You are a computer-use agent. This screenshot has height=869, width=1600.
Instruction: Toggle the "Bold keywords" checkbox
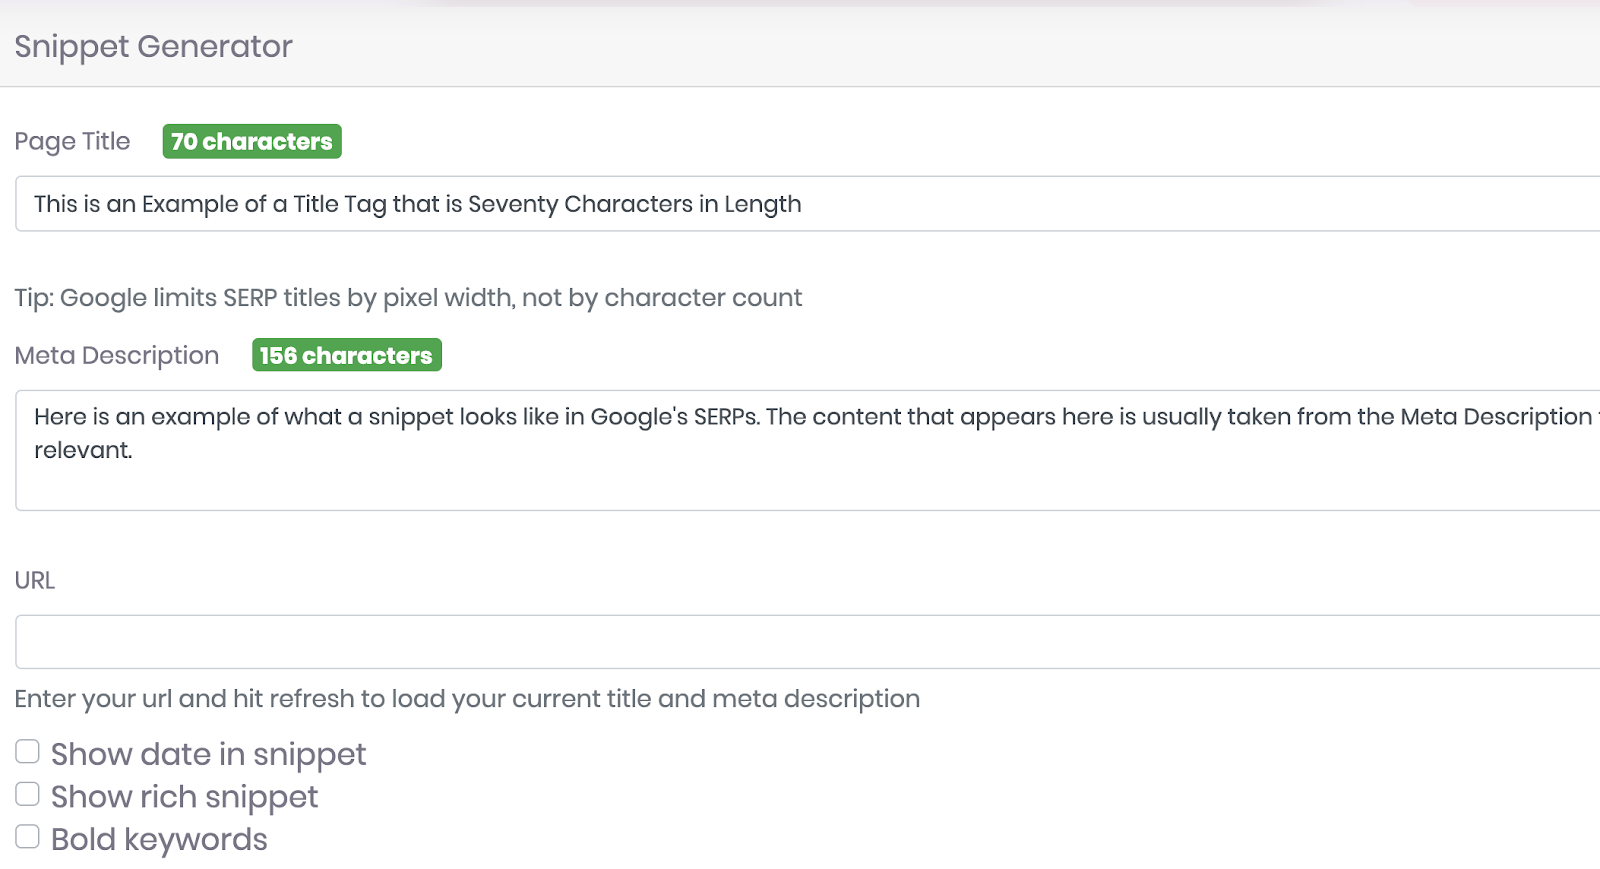click(x=27, y=837)
